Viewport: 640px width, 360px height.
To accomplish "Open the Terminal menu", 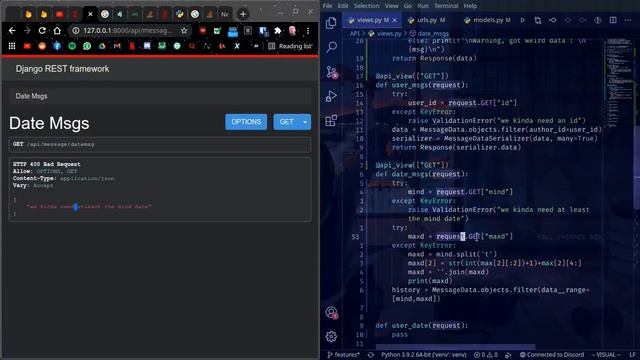I will [446, 6].
